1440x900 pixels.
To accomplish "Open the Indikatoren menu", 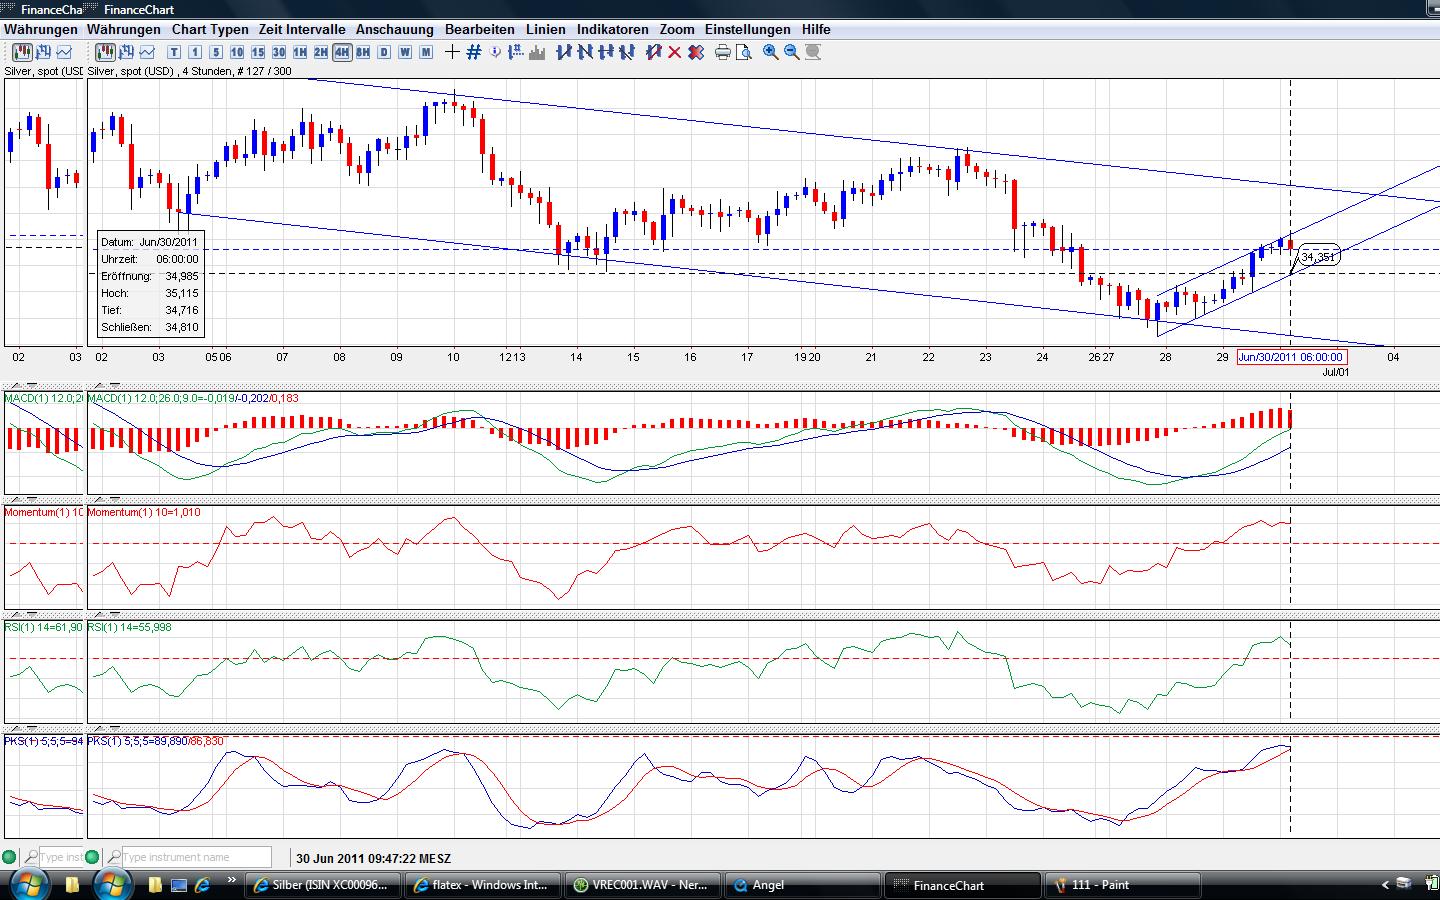I will [612, 29].
